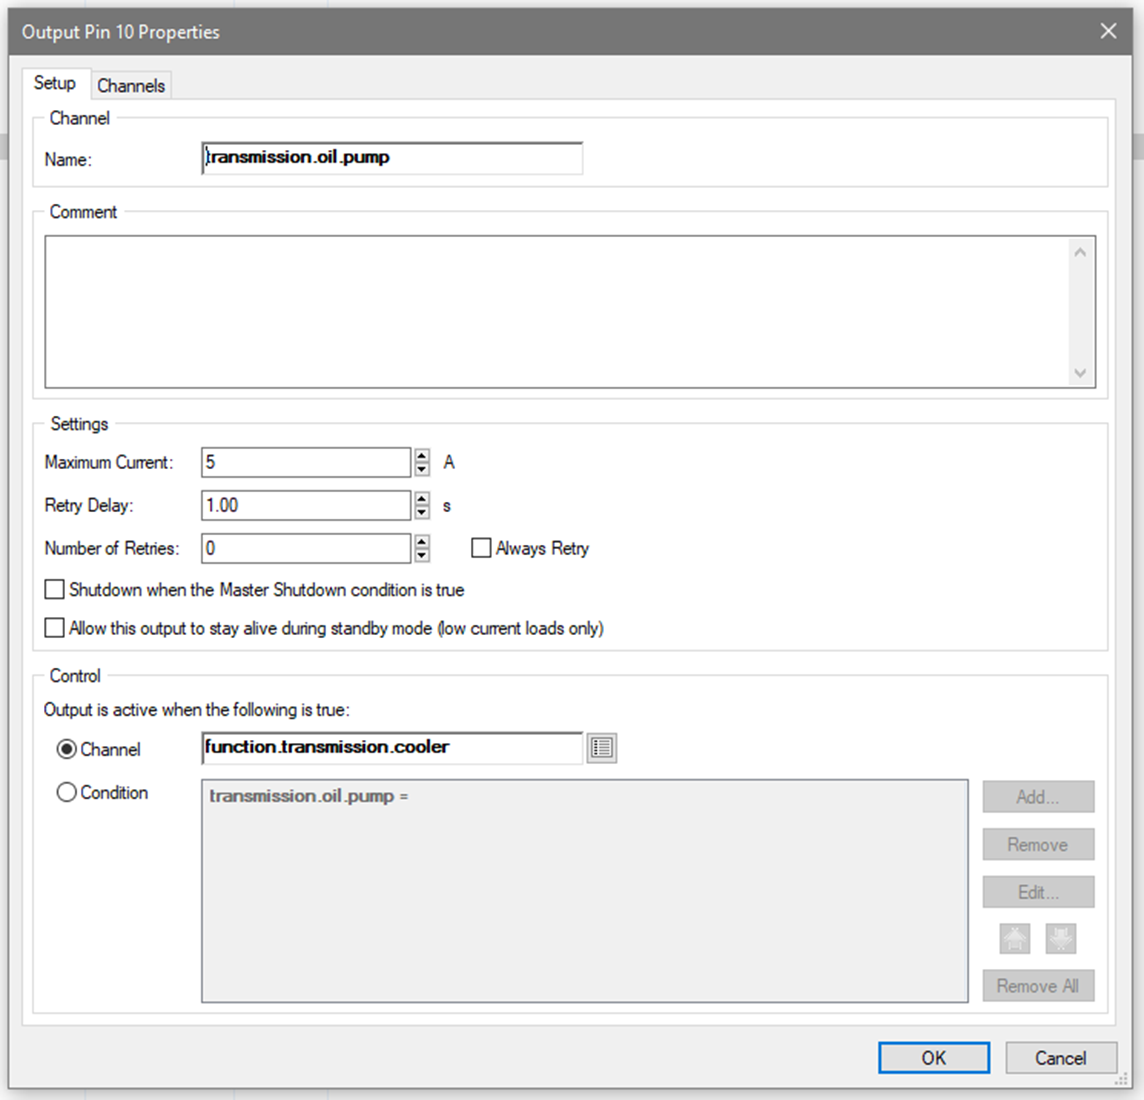Enable the Always Retry checkbox
Viewport: 1144px width, 1100px height.
[x=481, y=548]
